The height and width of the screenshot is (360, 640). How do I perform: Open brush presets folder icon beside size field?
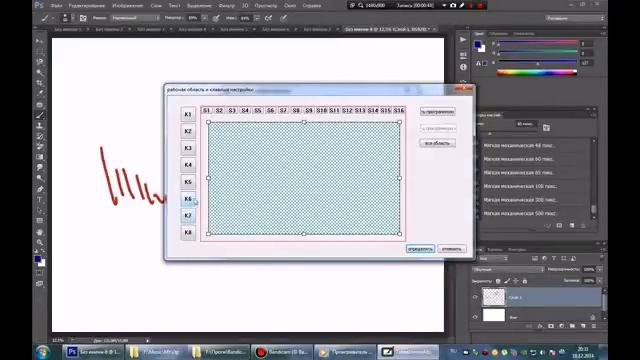coord(546,128)
